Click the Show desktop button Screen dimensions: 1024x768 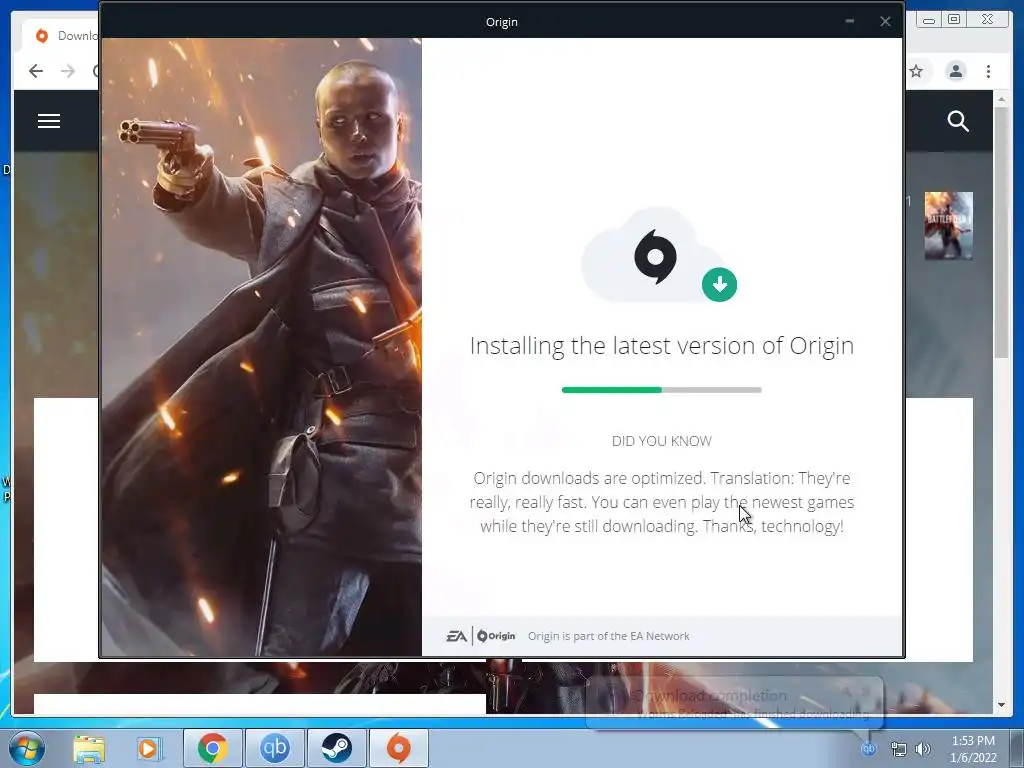pos(1017,748)
